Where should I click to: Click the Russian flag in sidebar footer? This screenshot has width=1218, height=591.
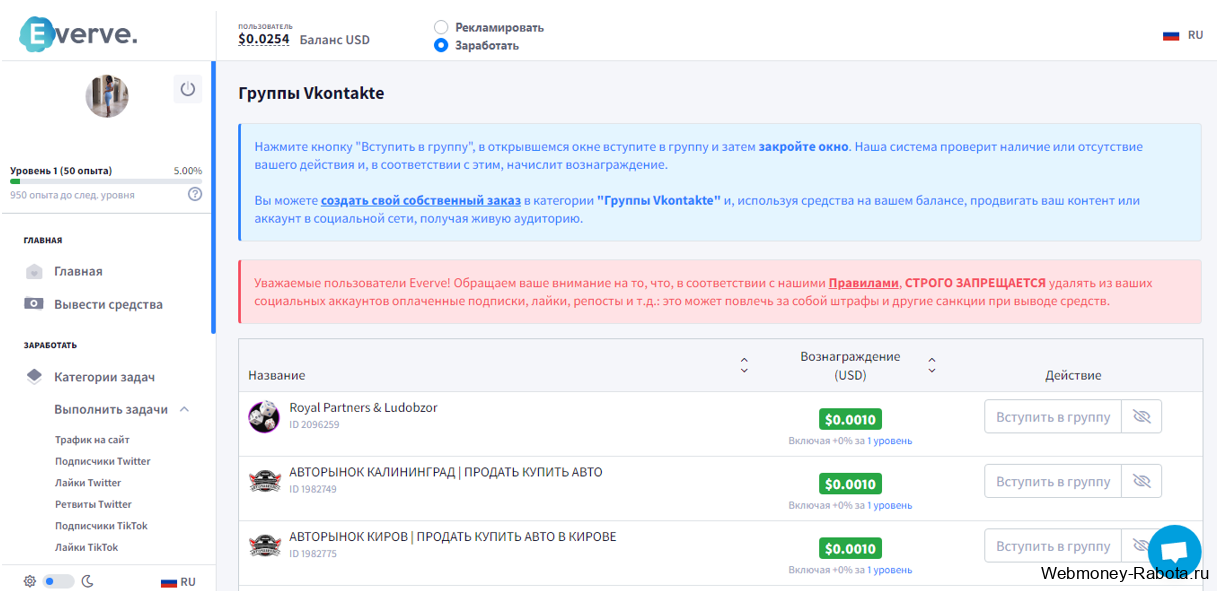click(168, 581)
